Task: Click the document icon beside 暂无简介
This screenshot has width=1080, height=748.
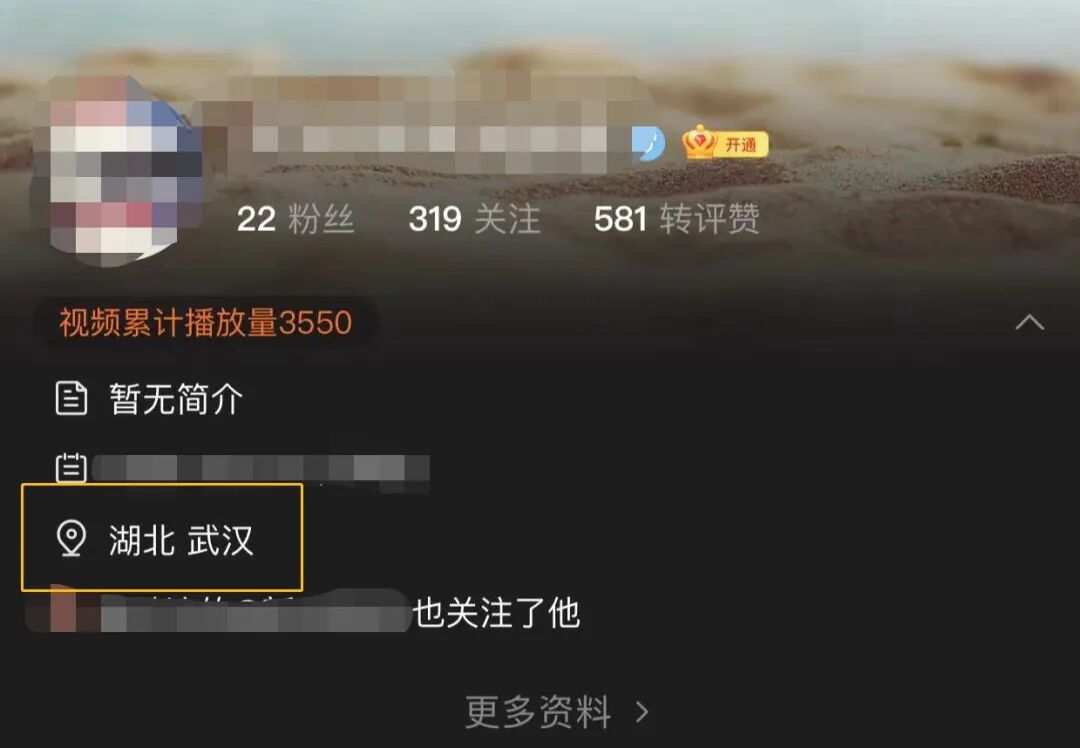Action: click(x=71, y=398)
